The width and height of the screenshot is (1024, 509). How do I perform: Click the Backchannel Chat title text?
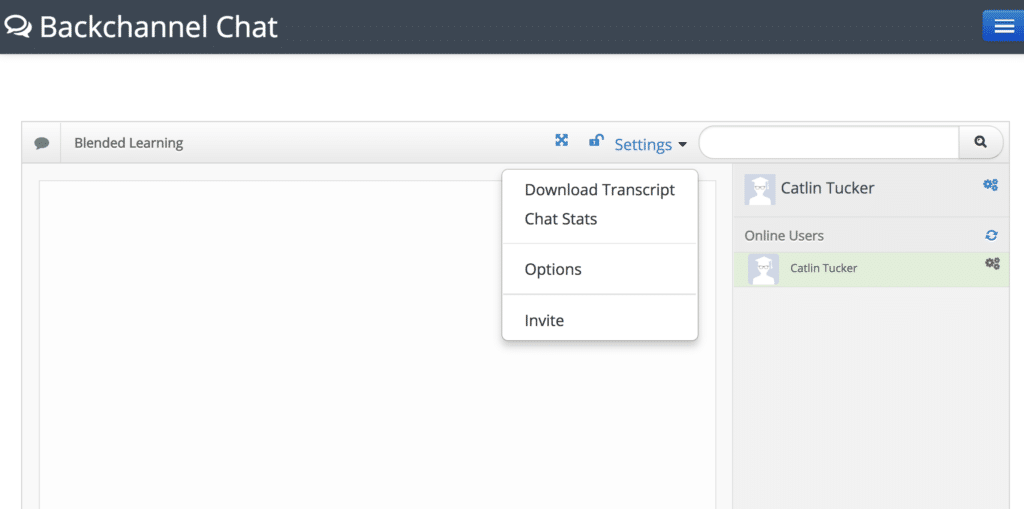(x=159, y=27)
